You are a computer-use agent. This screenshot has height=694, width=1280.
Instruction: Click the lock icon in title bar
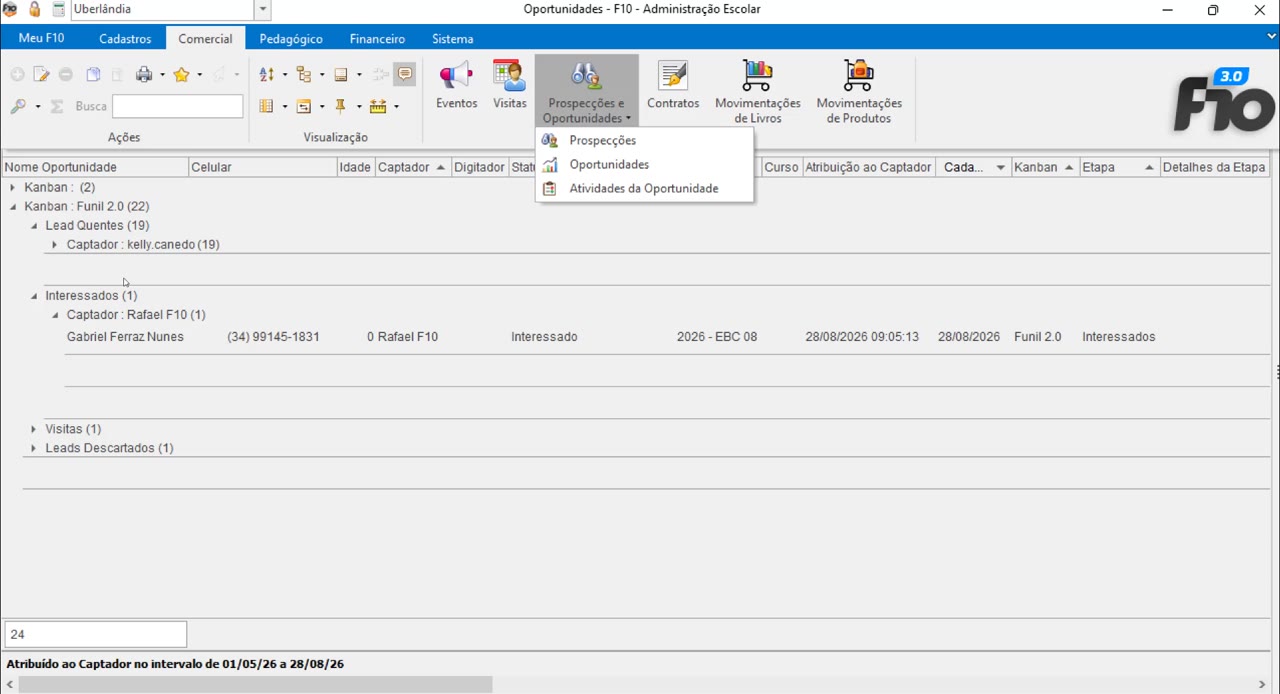tap(35, 10)
